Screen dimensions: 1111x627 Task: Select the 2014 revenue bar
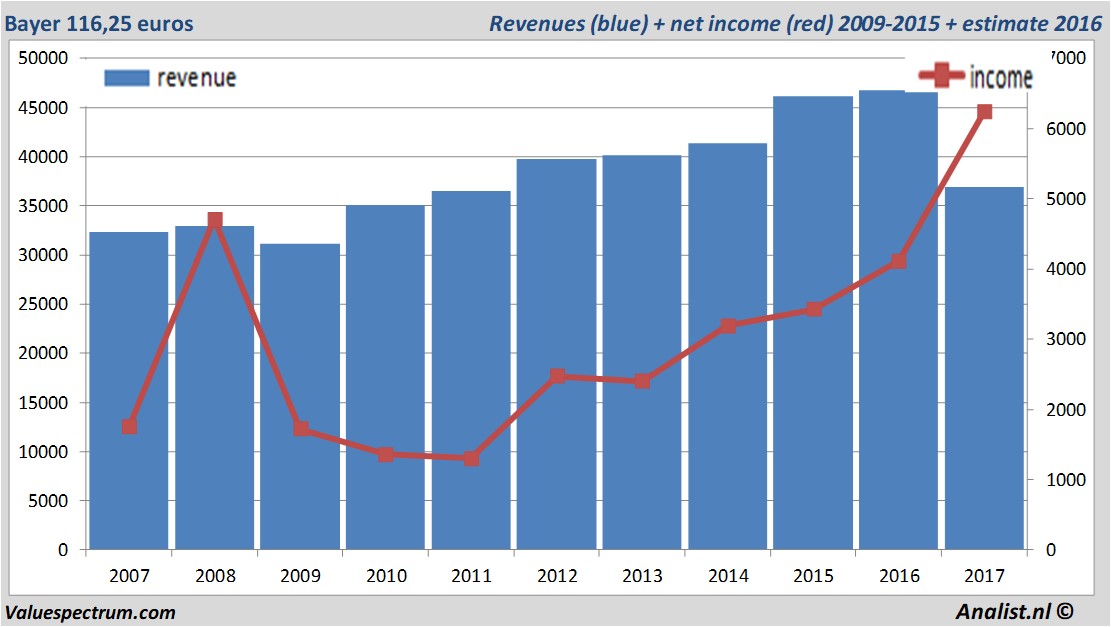pyautogui.click(x=728, y=346)
